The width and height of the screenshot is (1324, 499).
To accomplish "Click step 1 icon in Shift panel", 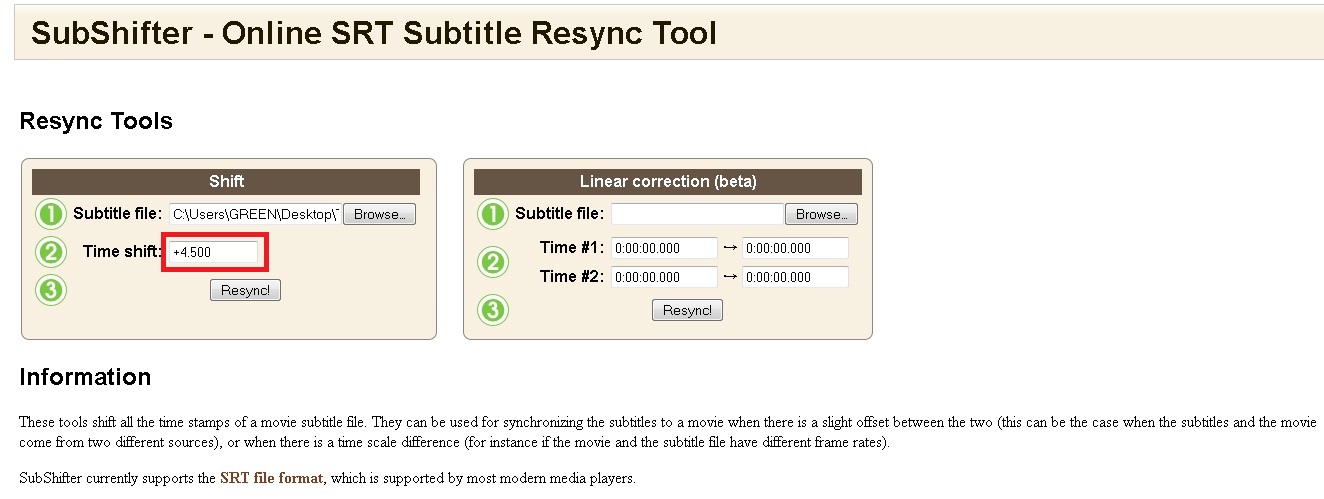I will (51, 214).
